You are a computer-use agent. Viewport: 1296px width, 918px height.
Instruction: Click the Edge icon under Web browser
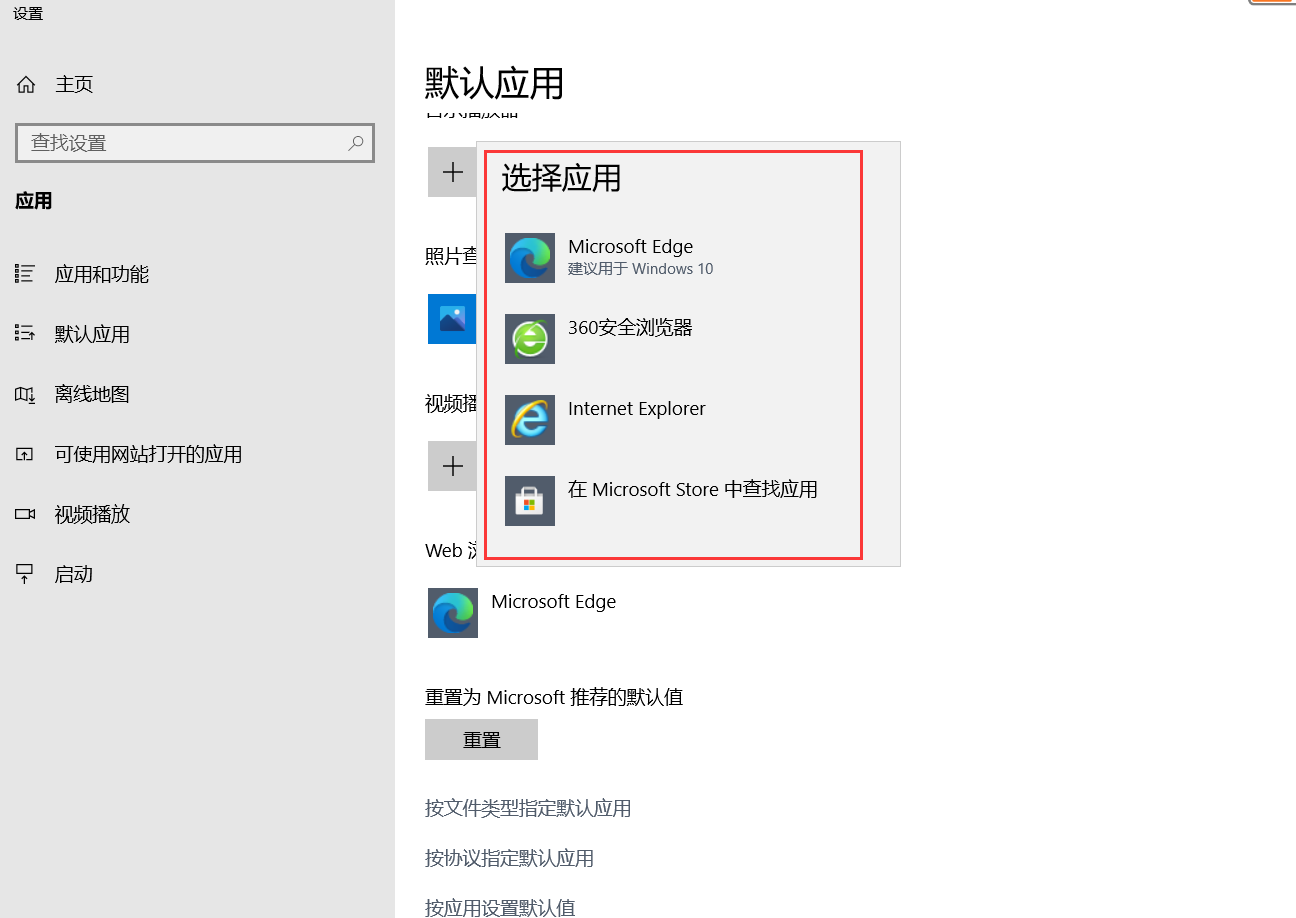point(453,613)
